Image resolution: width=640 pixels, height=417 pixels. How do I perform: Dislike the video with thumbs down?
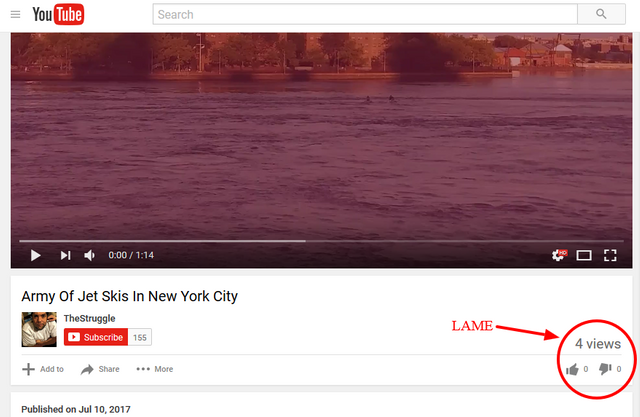pos(605,369)
